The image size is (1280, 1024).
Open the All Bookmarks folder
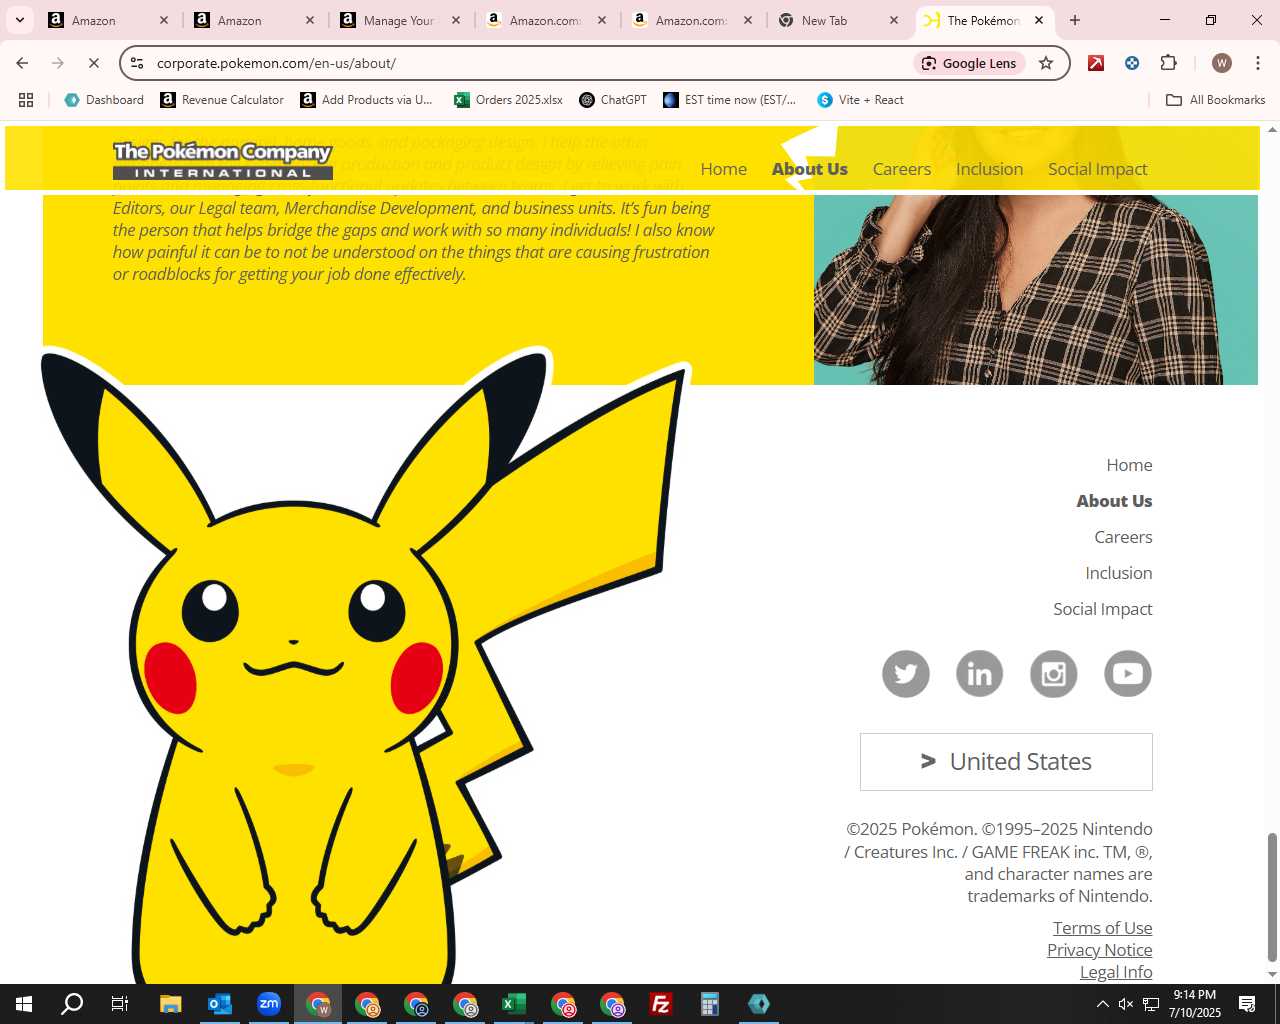(x=1216, y=100)
